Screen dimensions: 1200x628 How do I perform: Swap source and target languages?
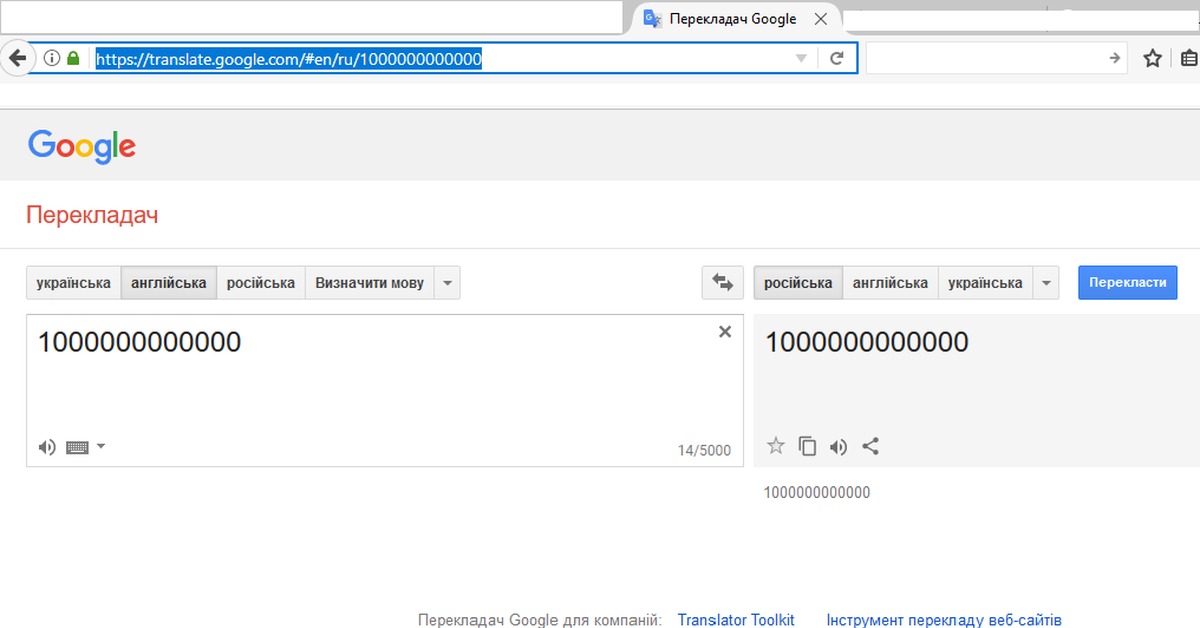(x=722, y=283)
